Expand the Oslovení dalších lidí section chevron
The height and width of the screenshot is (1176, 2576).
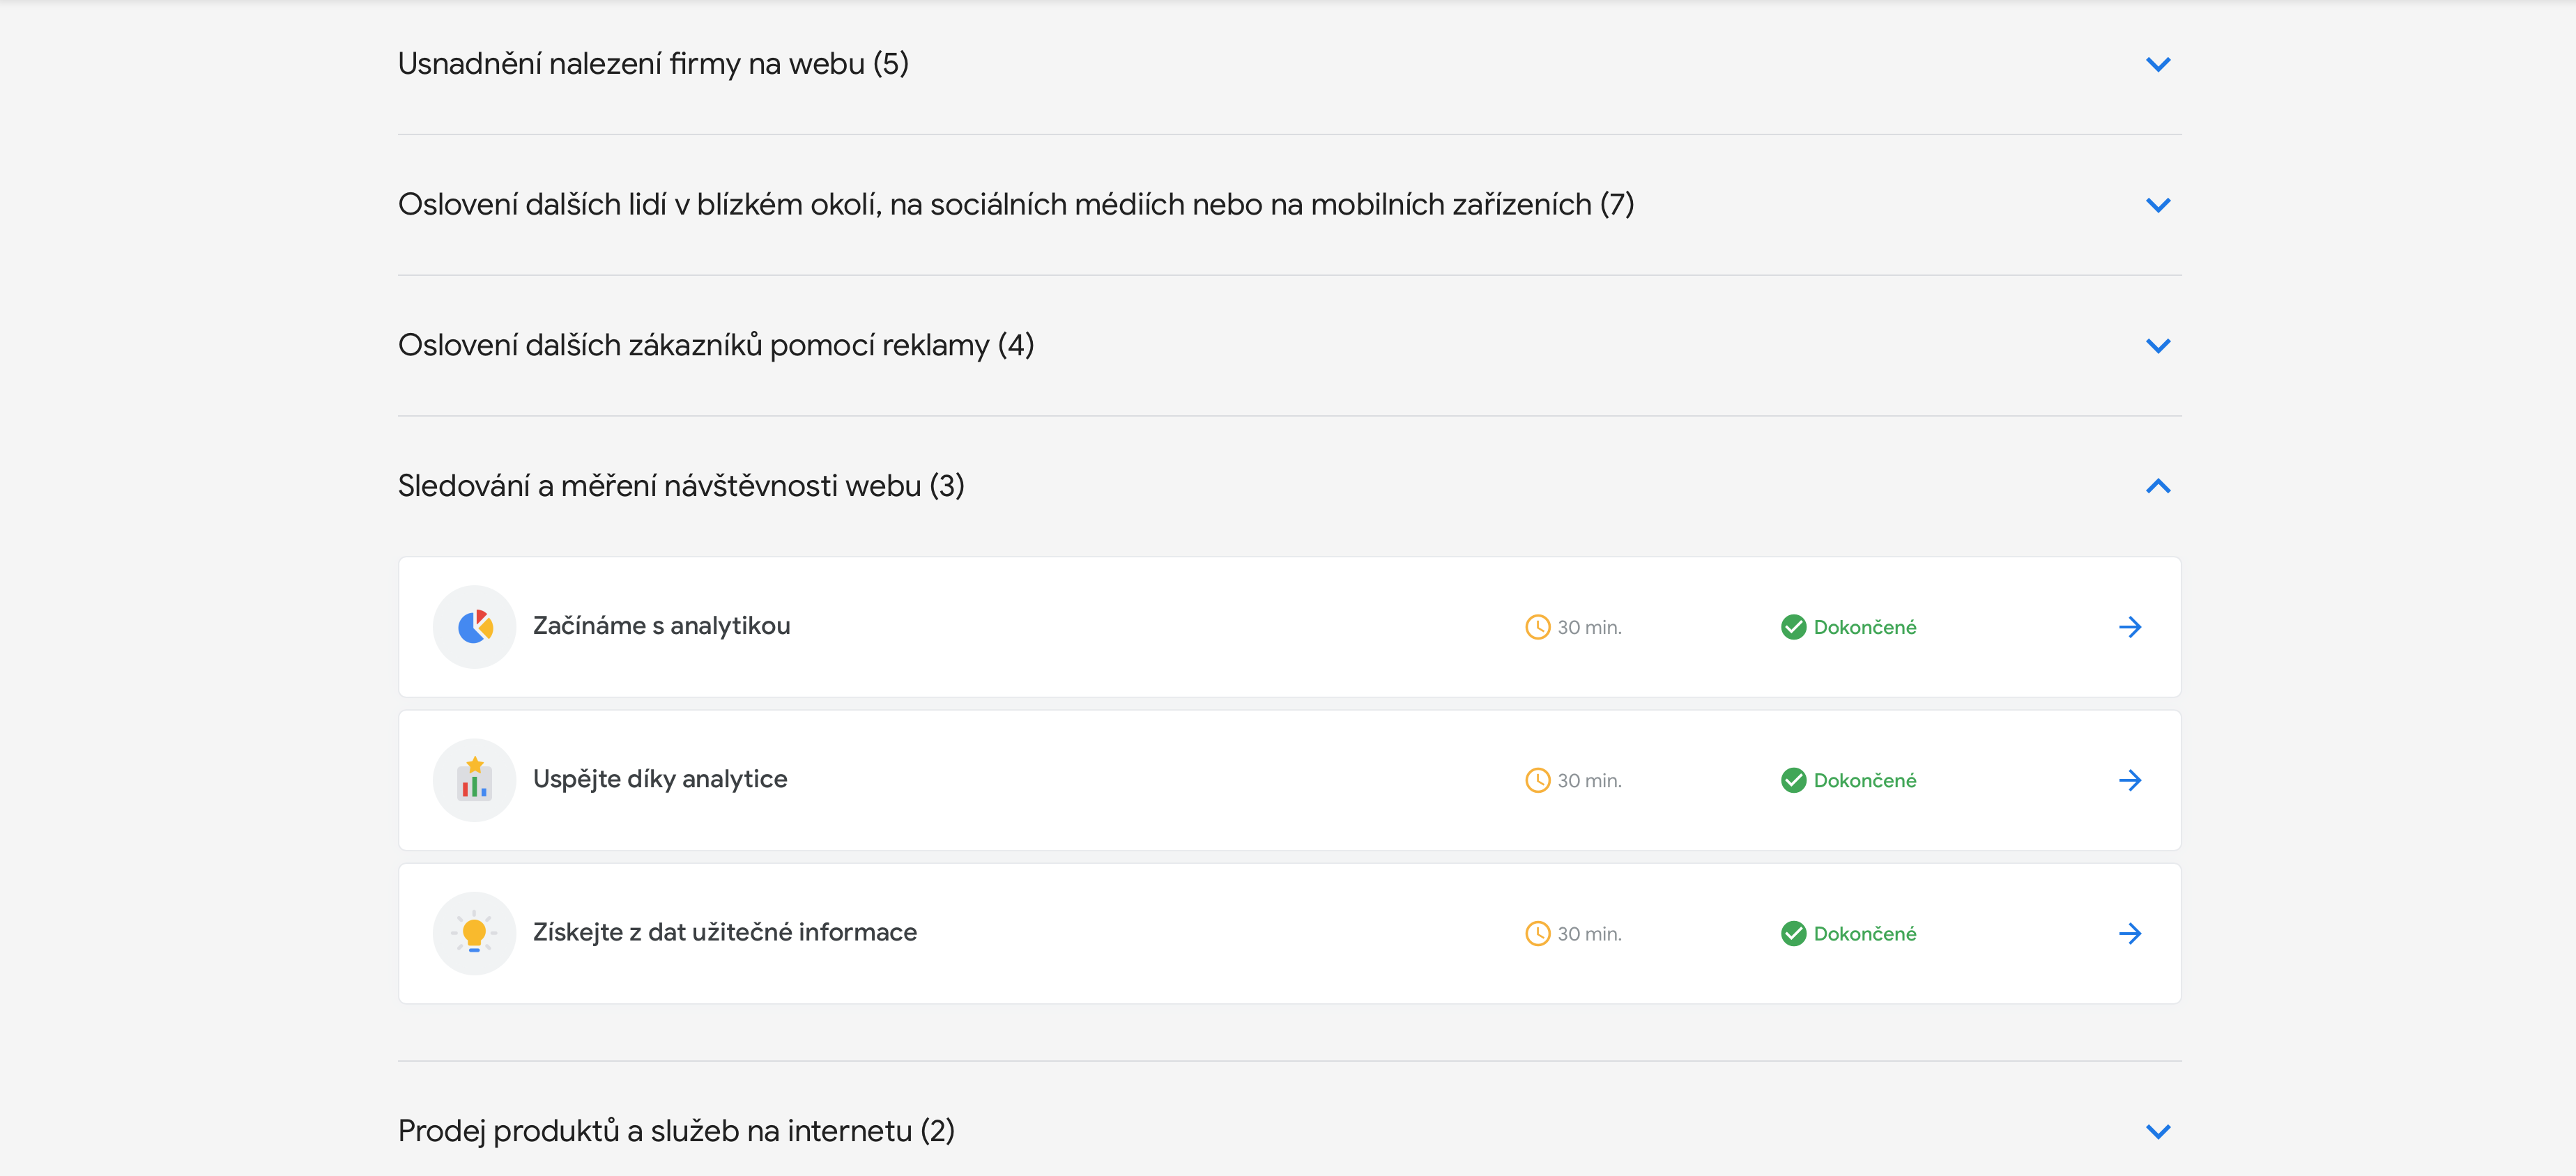(2158, 205)
